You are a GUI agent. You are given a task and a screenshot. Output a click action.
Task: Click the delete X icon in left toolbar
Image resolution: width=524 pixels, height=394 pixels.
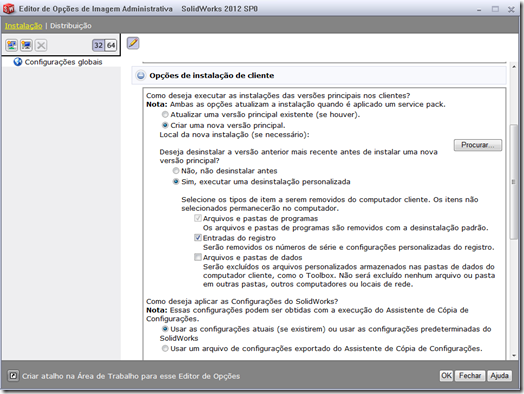click(x=41, y=45)
